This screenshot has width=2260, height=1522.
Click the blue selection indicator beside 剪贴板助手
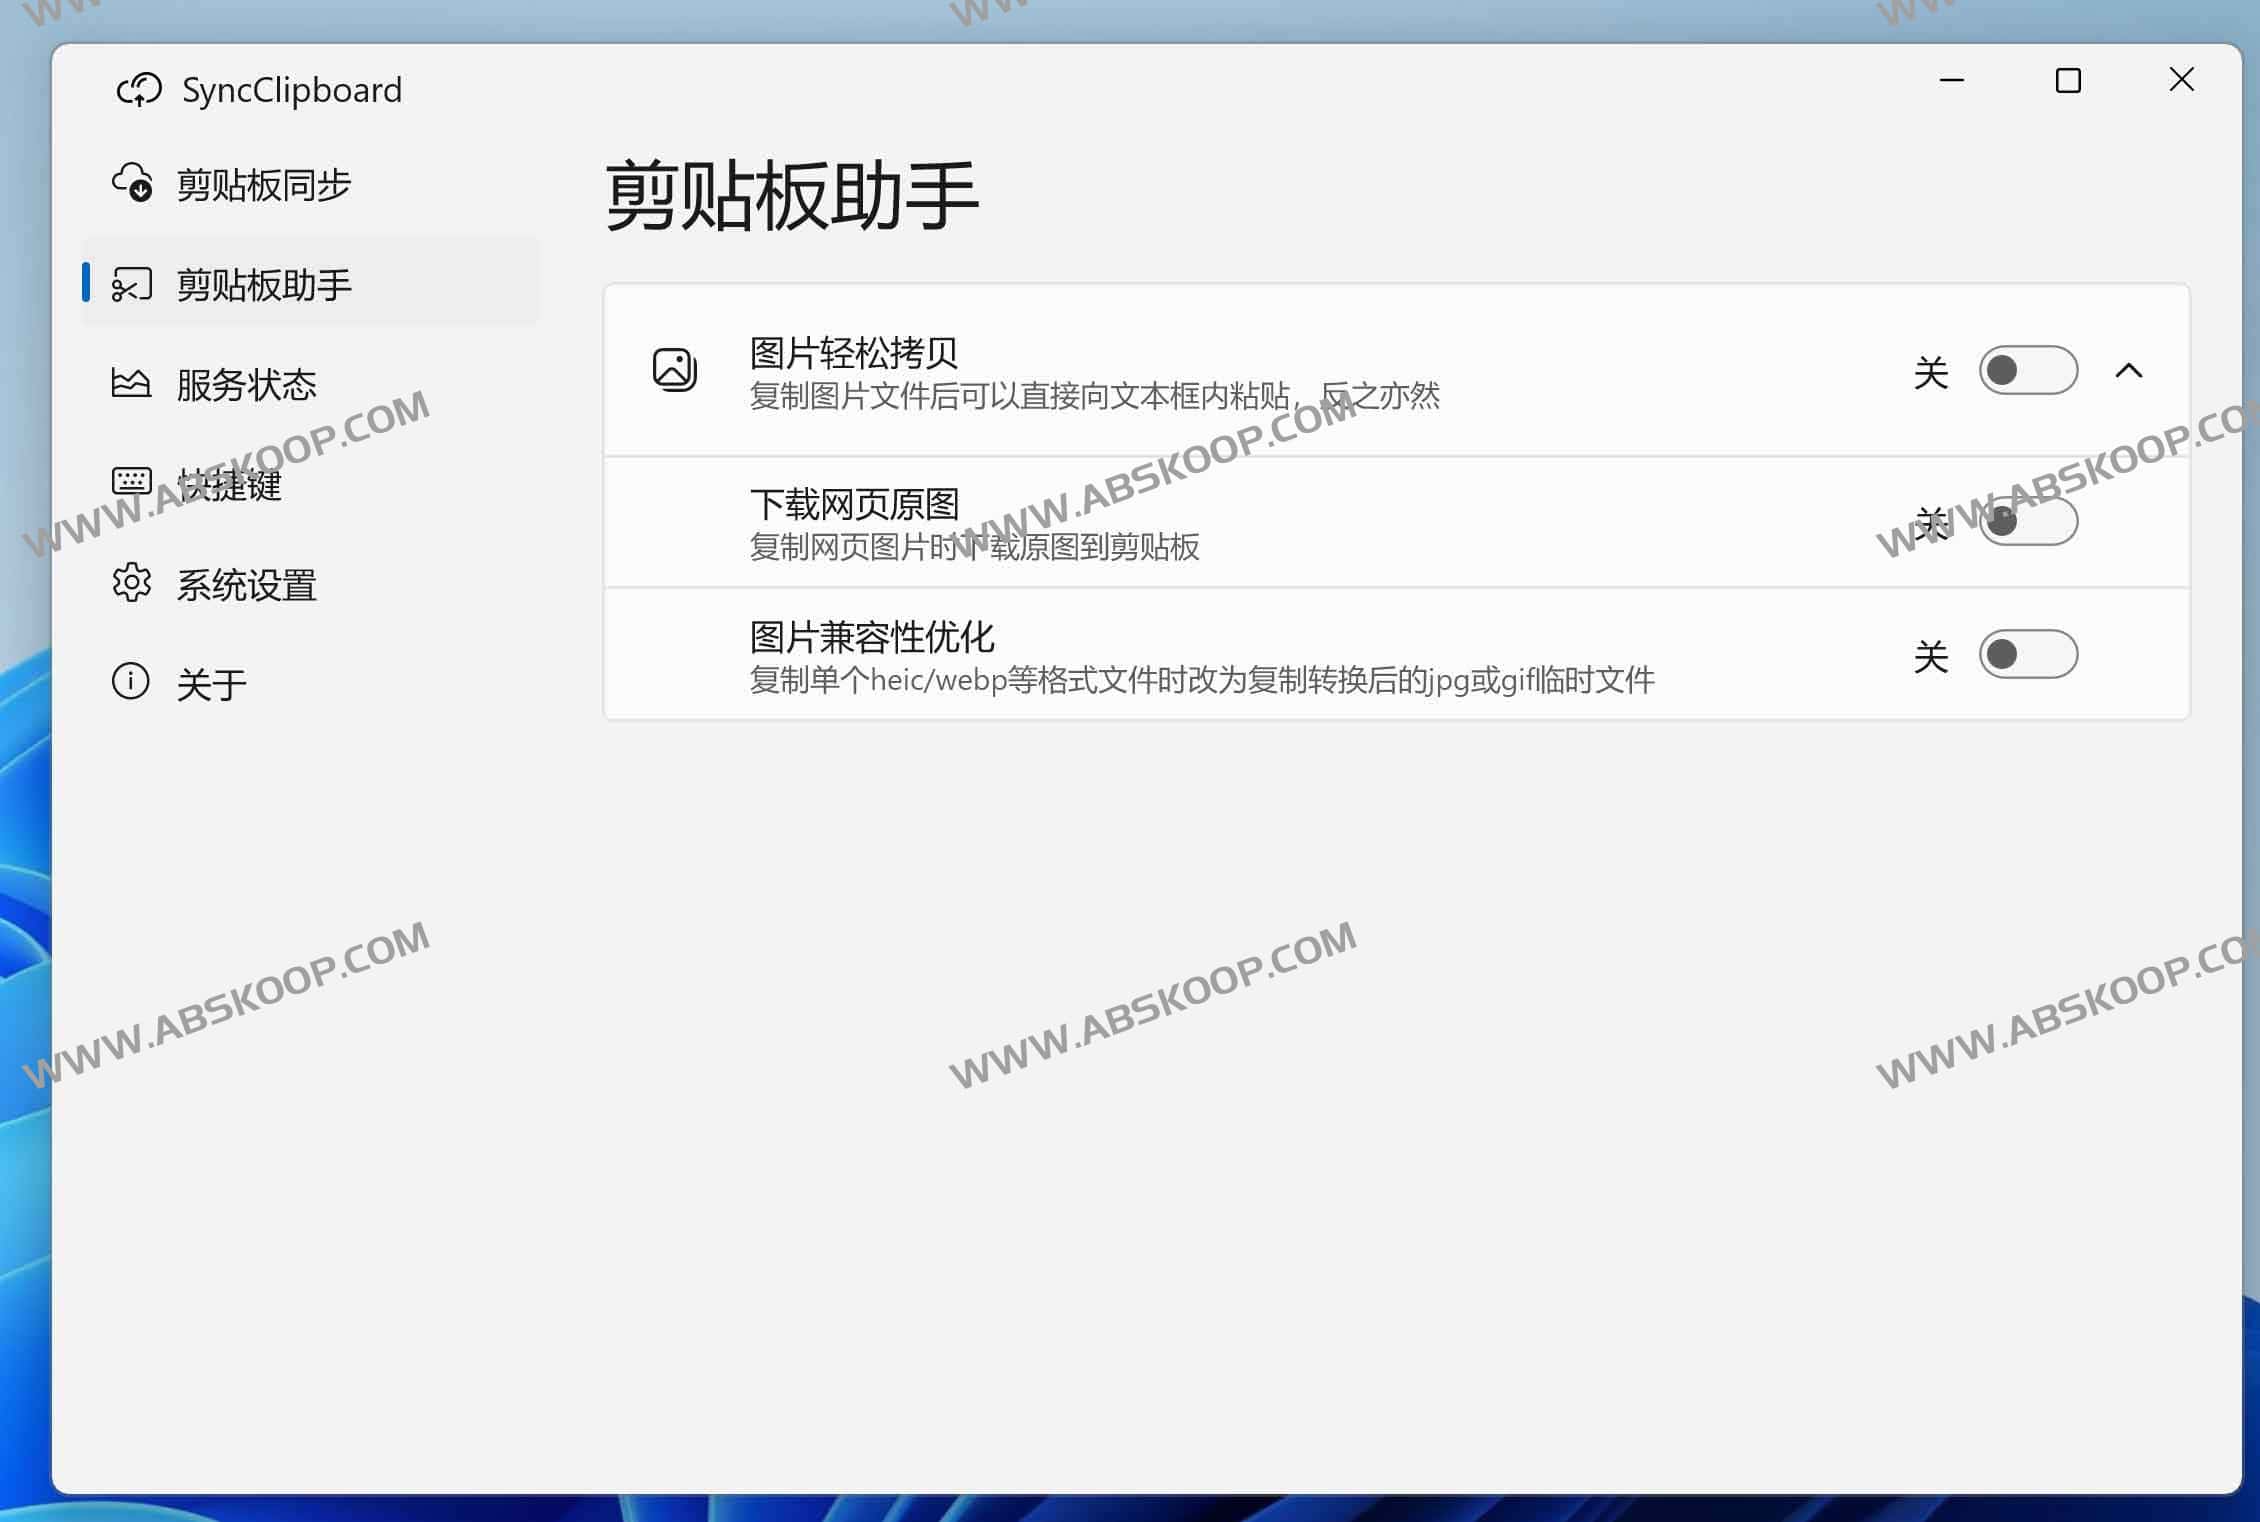(88, 284)
